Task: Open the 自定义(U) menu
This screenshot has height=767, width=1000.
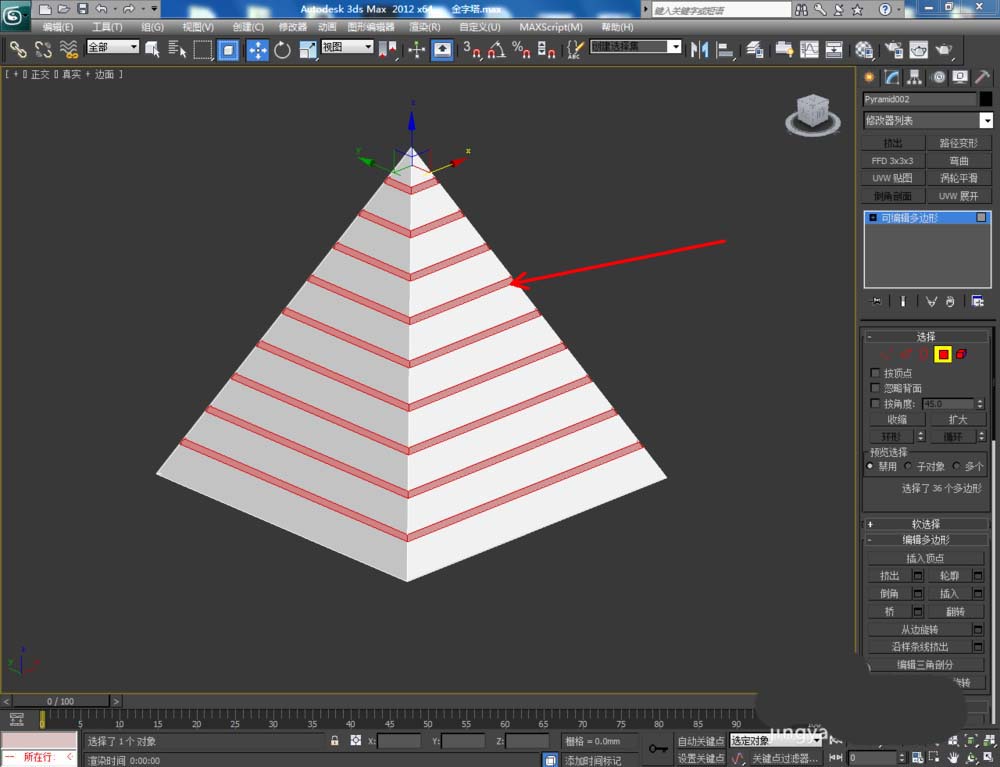Action: (480, 27)
